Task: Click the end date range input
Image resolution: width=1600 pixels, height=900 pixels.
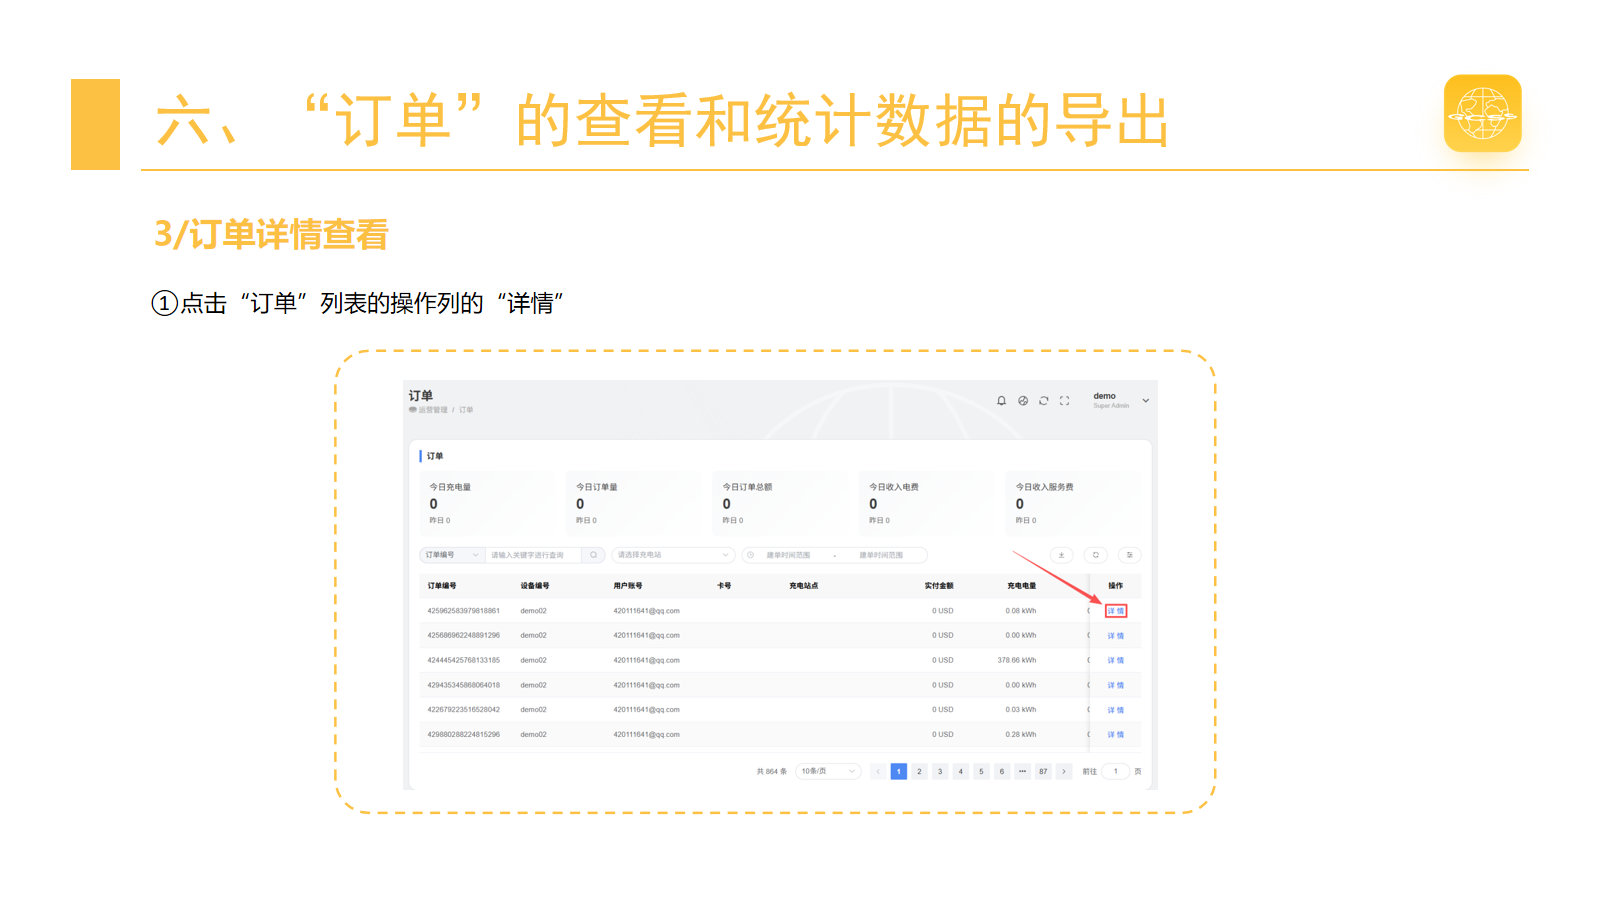Action: coord(881,555)
